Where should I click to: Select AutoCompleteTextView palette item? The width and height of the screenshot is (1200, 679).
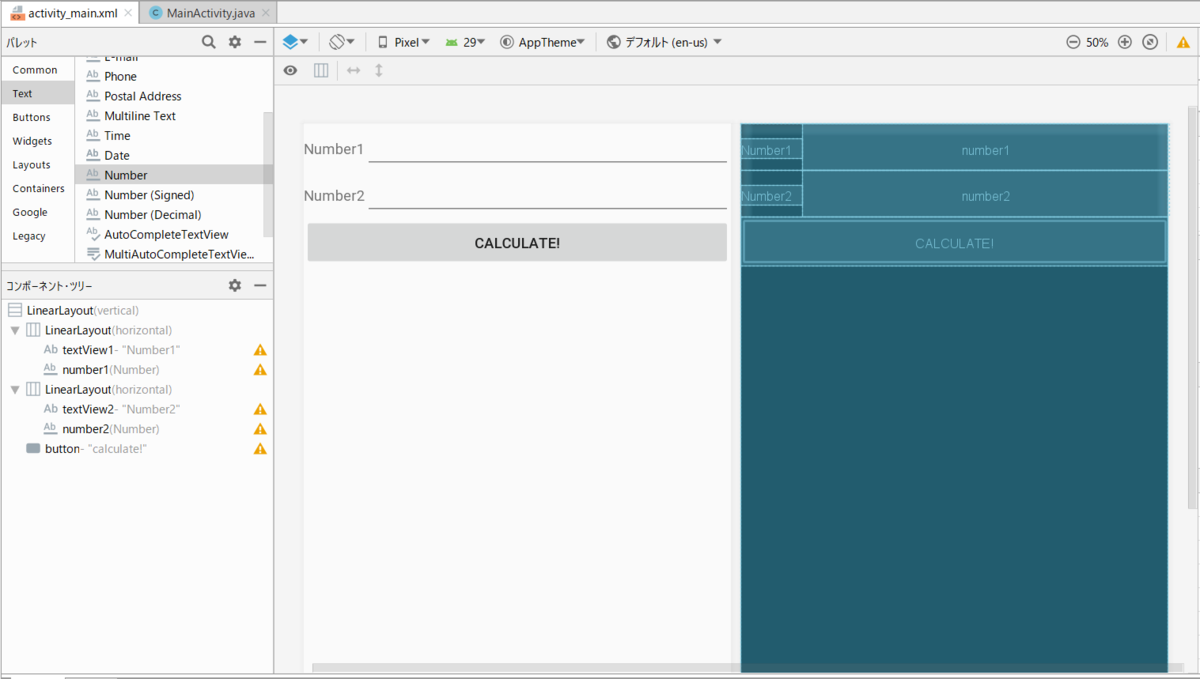169,234
